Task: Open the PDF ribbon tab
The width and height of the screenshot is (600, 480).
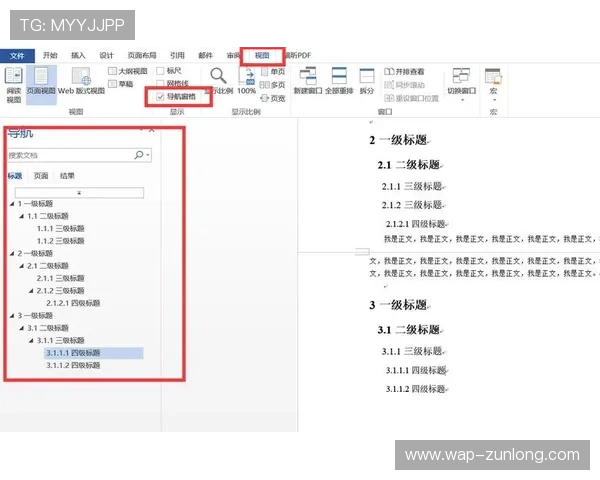Action: (299, 56)
